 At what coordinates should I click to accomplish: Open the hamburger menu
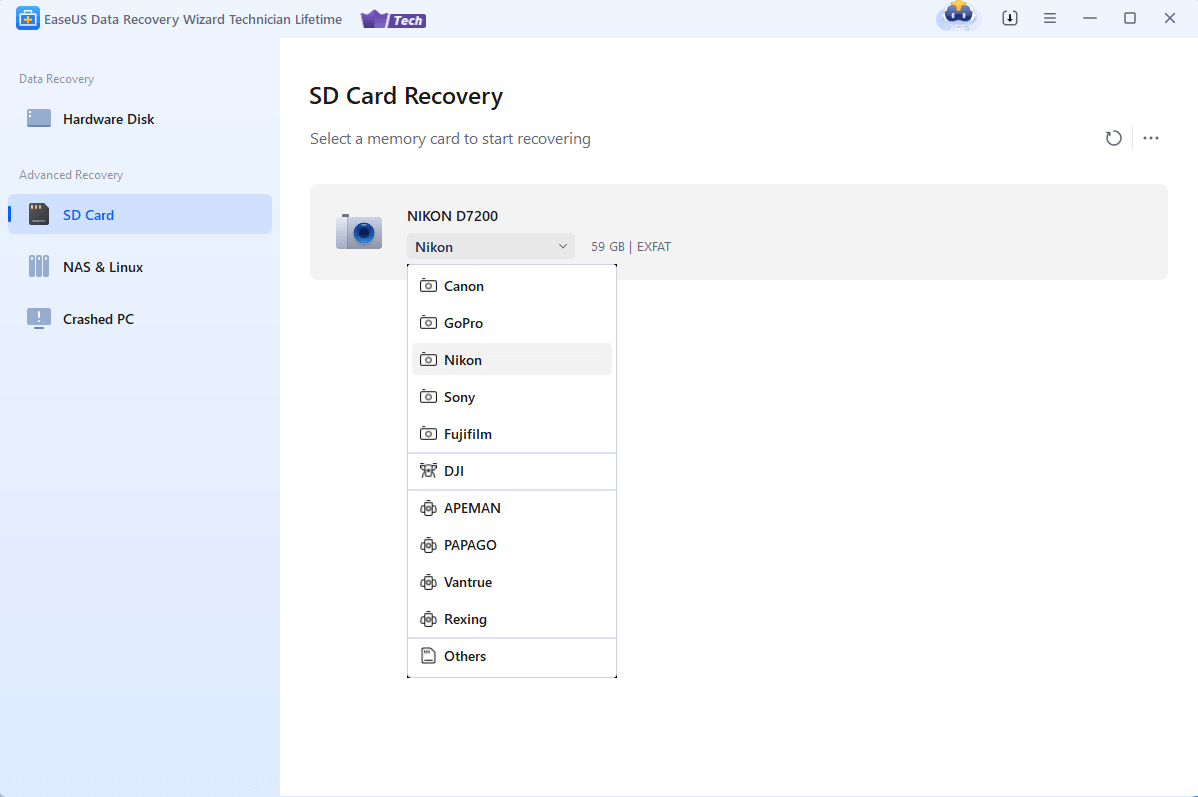(1049, 18)
